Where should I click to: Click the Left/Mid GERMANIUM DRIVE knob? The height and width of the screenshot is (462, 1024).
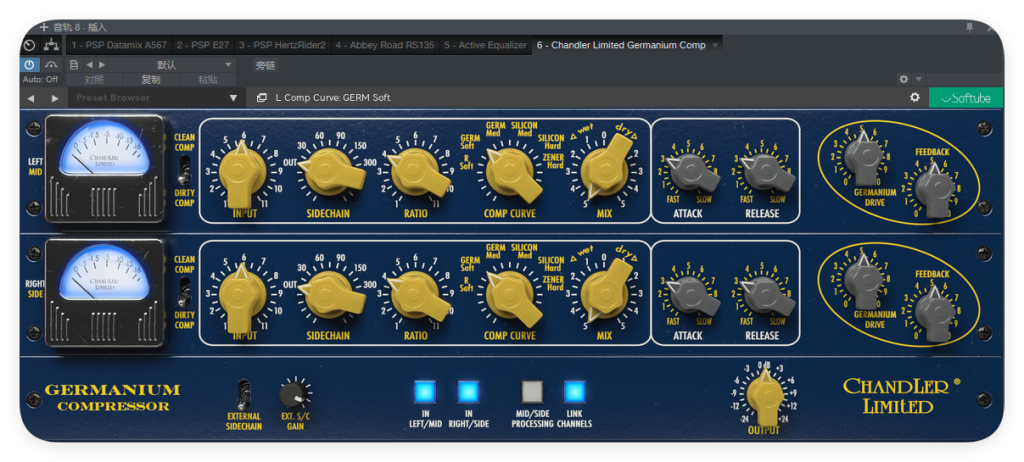[x=863, y=155]
